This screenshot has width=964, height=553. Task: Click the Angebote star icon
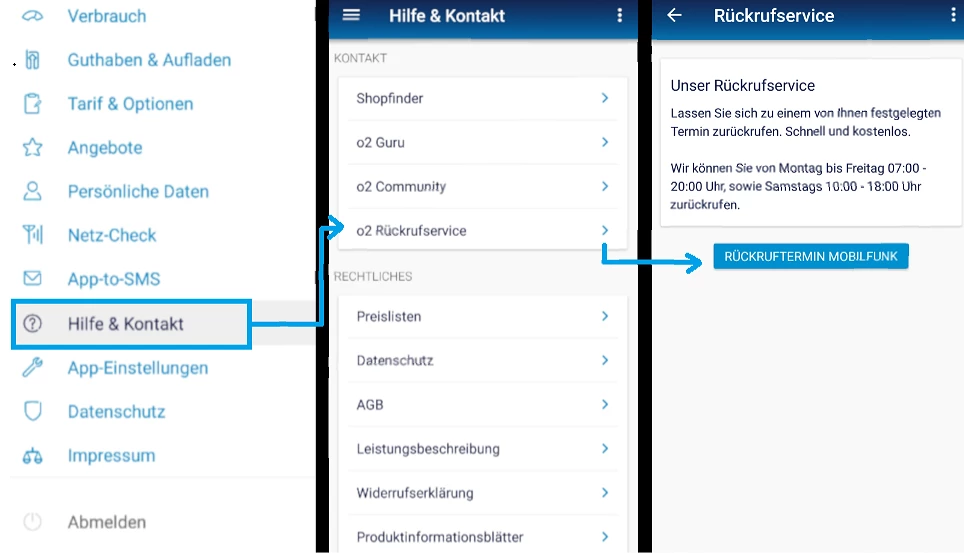click(x=33, y=148)
